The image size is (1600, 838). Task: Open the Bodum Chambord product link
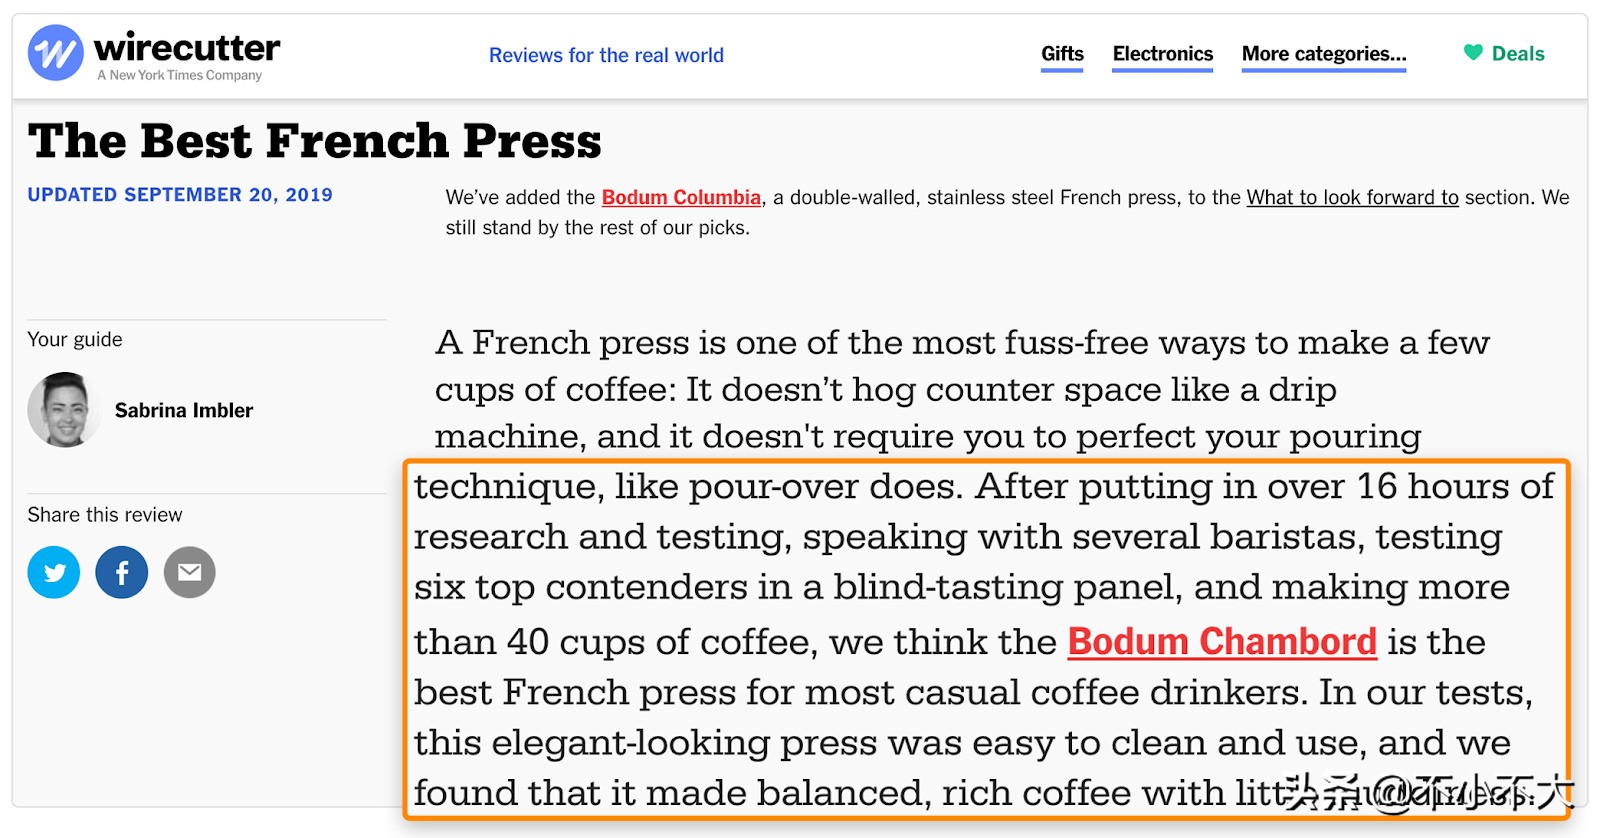point(1222,642)
